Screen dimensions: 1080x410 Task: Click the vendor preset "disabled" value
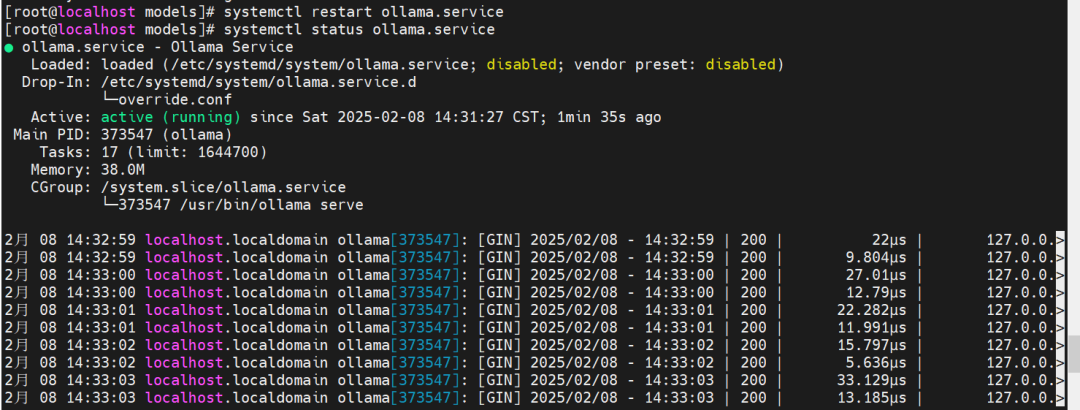pos(740,64)
